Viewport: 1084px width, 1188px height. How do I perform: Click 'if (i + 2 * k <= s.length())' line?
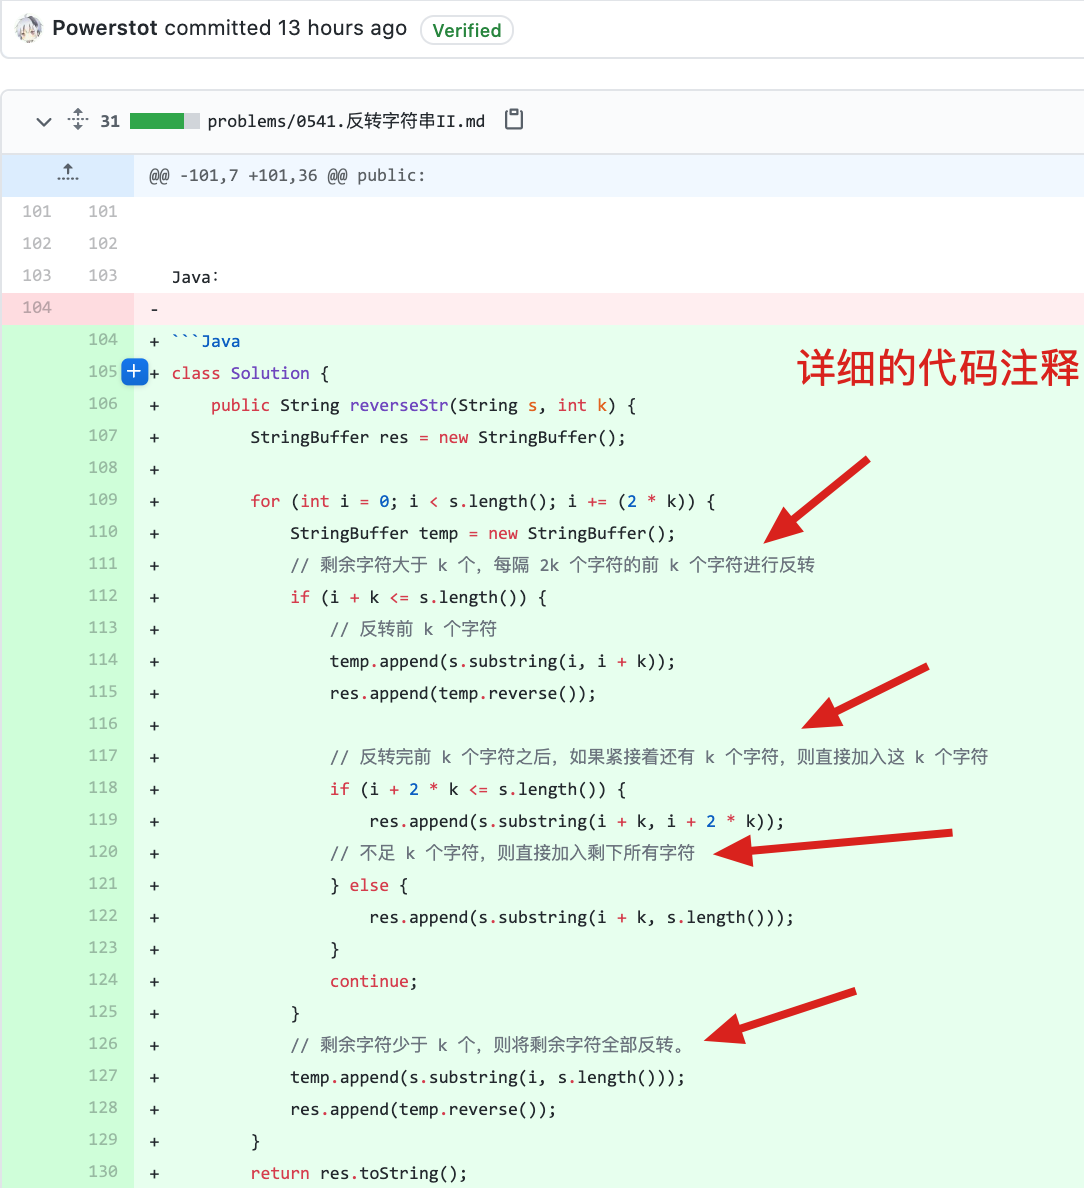tap(478, 789)
